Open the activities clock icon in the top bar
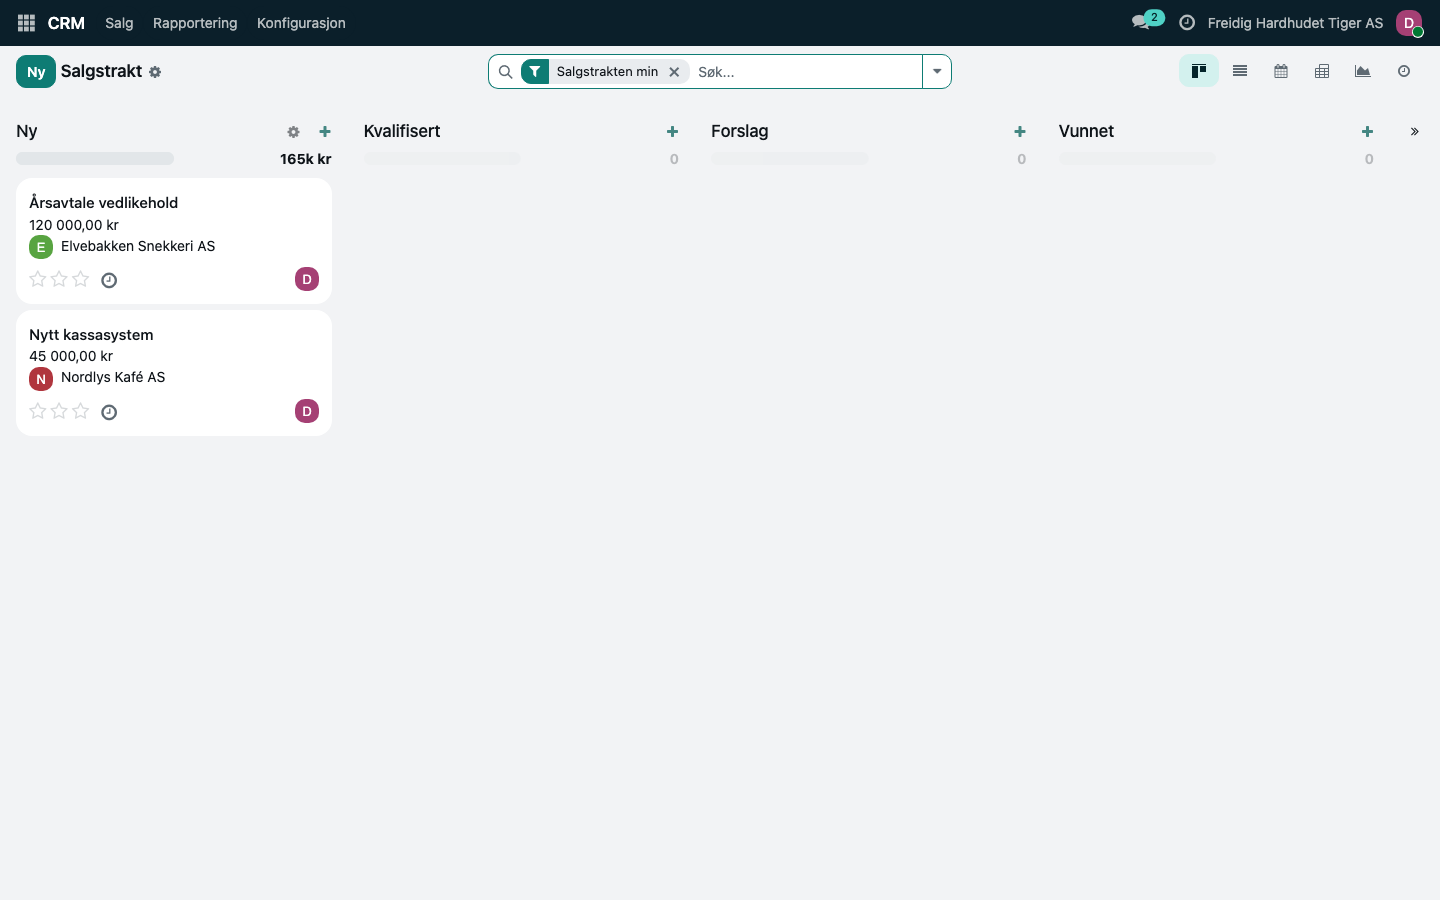The height and width of the screenshot is (900, 1440). point(1187,23)
